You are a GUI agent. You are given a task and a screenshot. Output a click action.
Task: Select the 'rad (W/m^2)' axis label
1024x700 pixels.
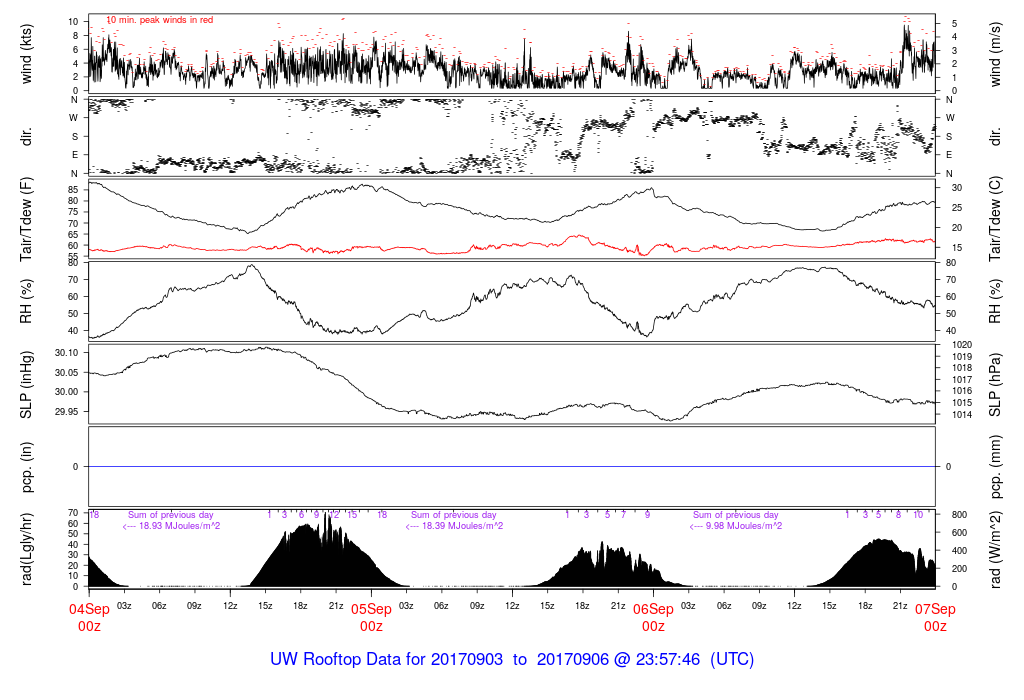[x=995, y=549]
